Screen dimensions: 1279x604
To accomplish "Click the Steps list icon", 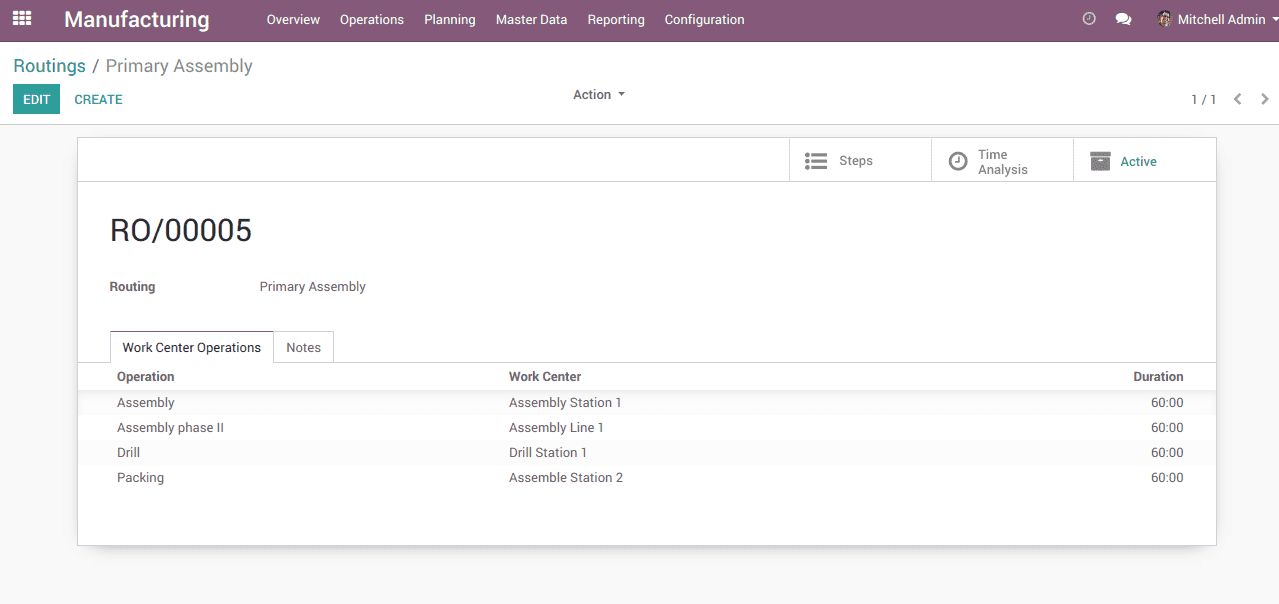I will [816, 161].
